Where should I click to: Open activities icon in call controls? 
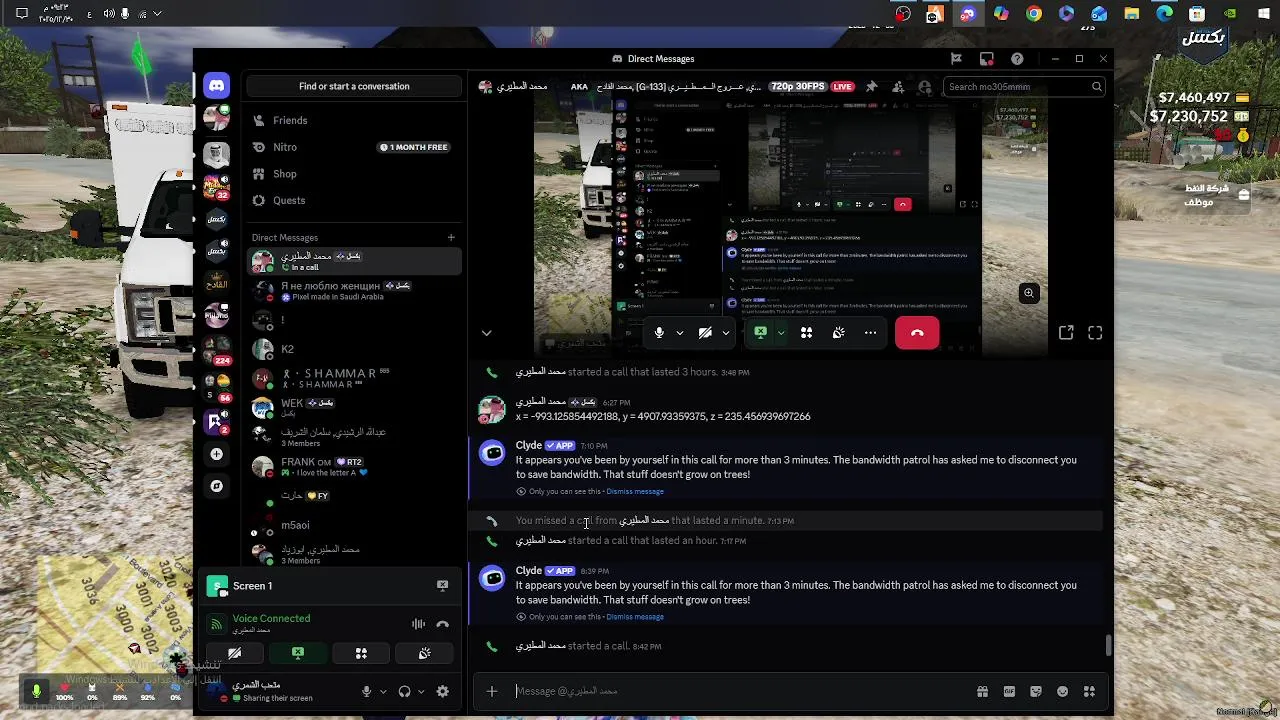(806, 333)
